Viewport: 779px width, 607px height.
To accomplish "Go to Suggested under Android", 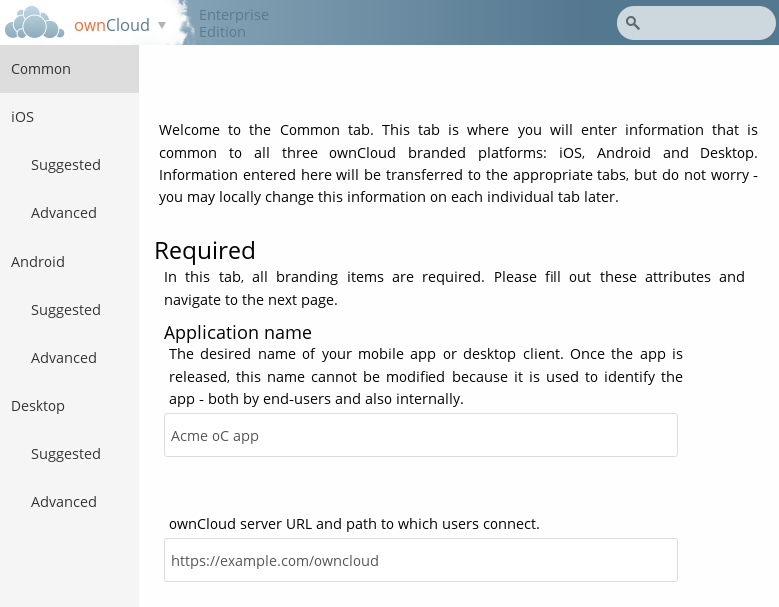I will pos(66,310).
